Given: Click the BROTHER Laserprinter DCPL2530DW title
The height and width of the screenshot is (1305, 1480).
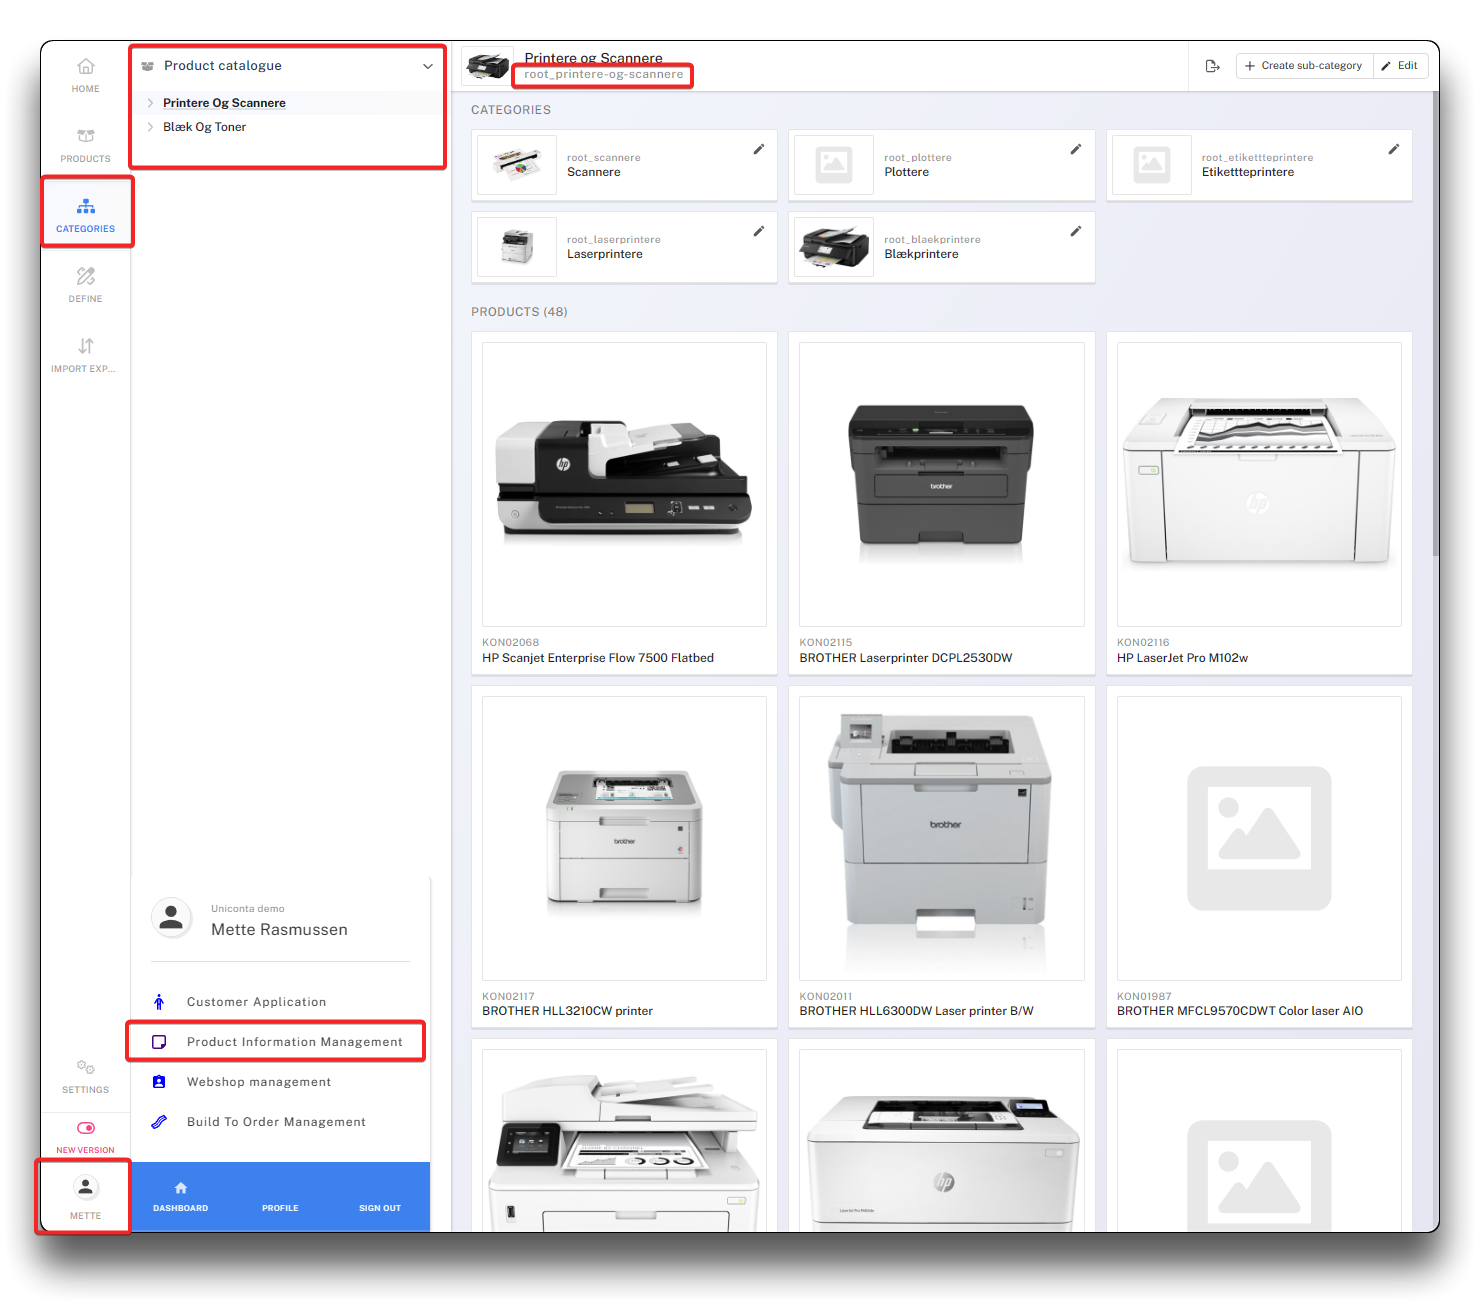Looking at the screenshot, I should point(906,658).
